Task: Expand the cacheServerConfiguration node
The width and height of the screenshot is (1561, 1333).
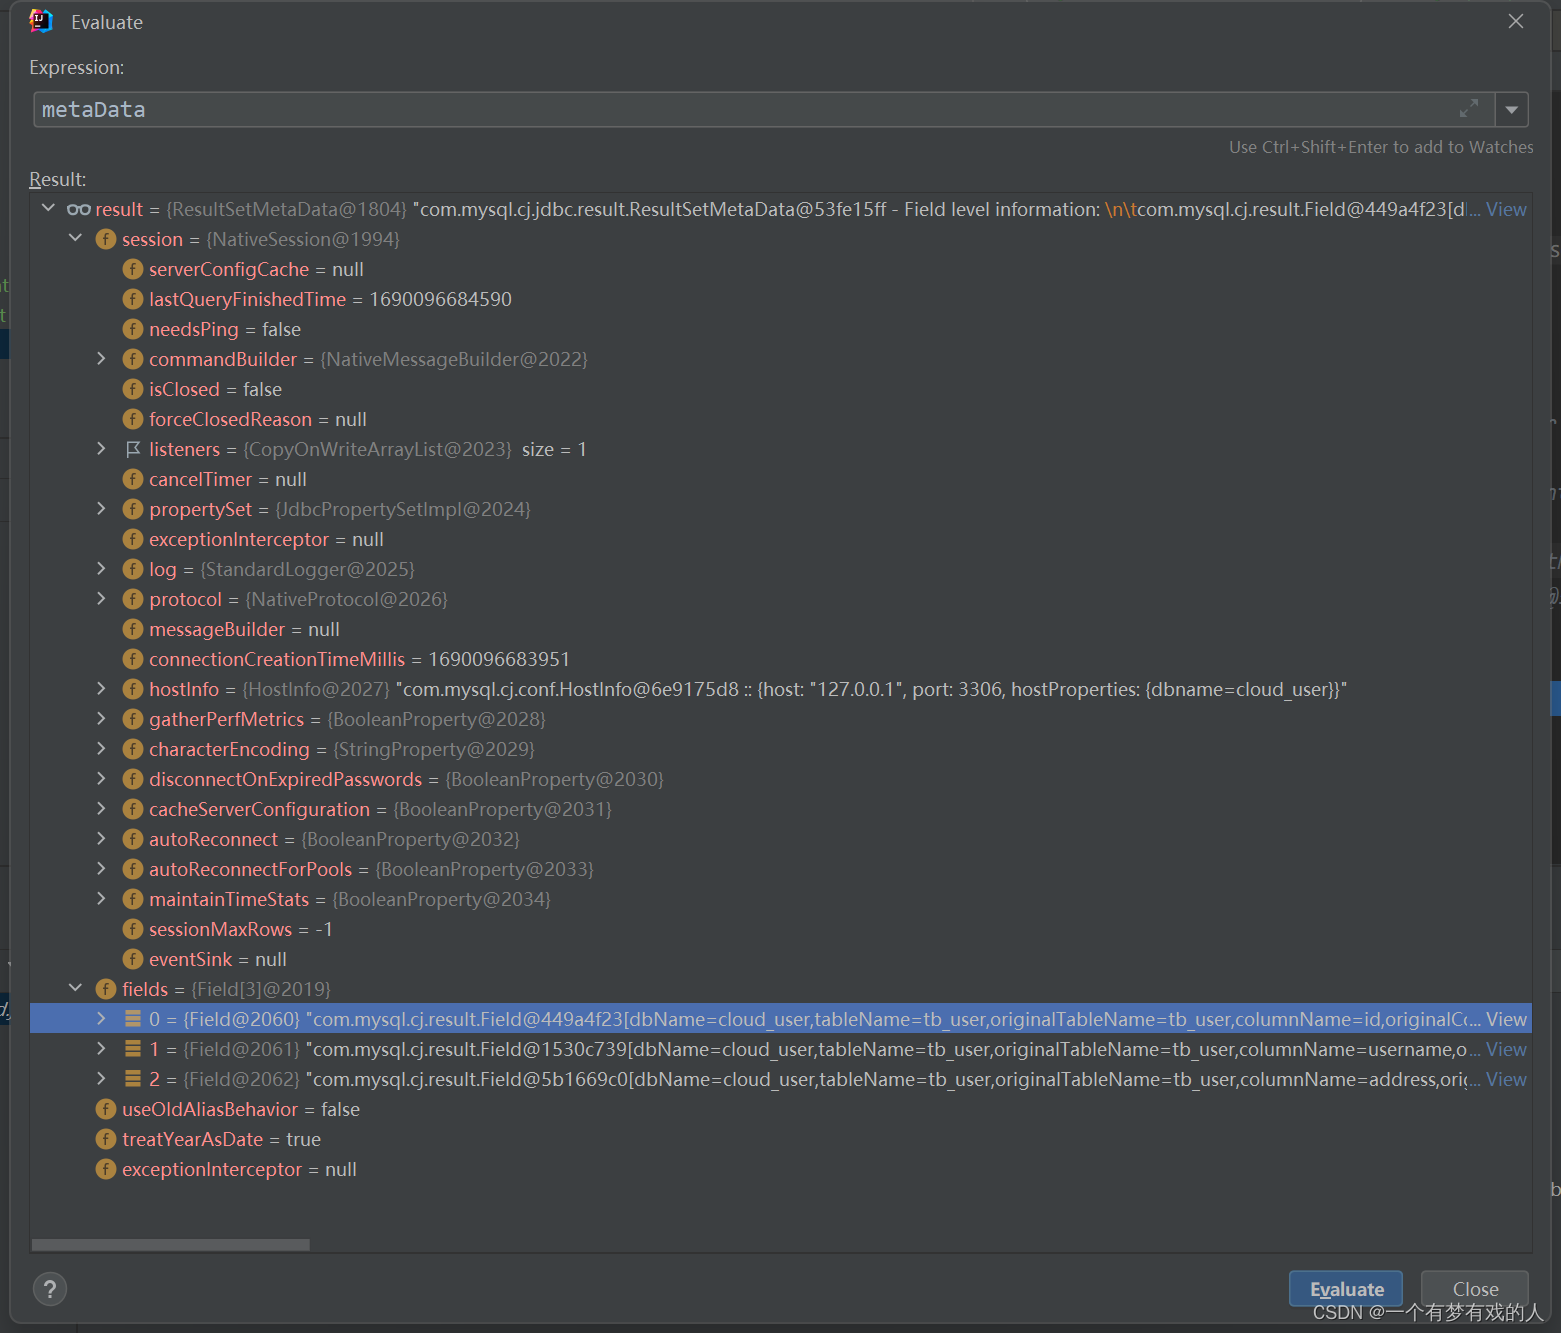Action: coord(101,808)
